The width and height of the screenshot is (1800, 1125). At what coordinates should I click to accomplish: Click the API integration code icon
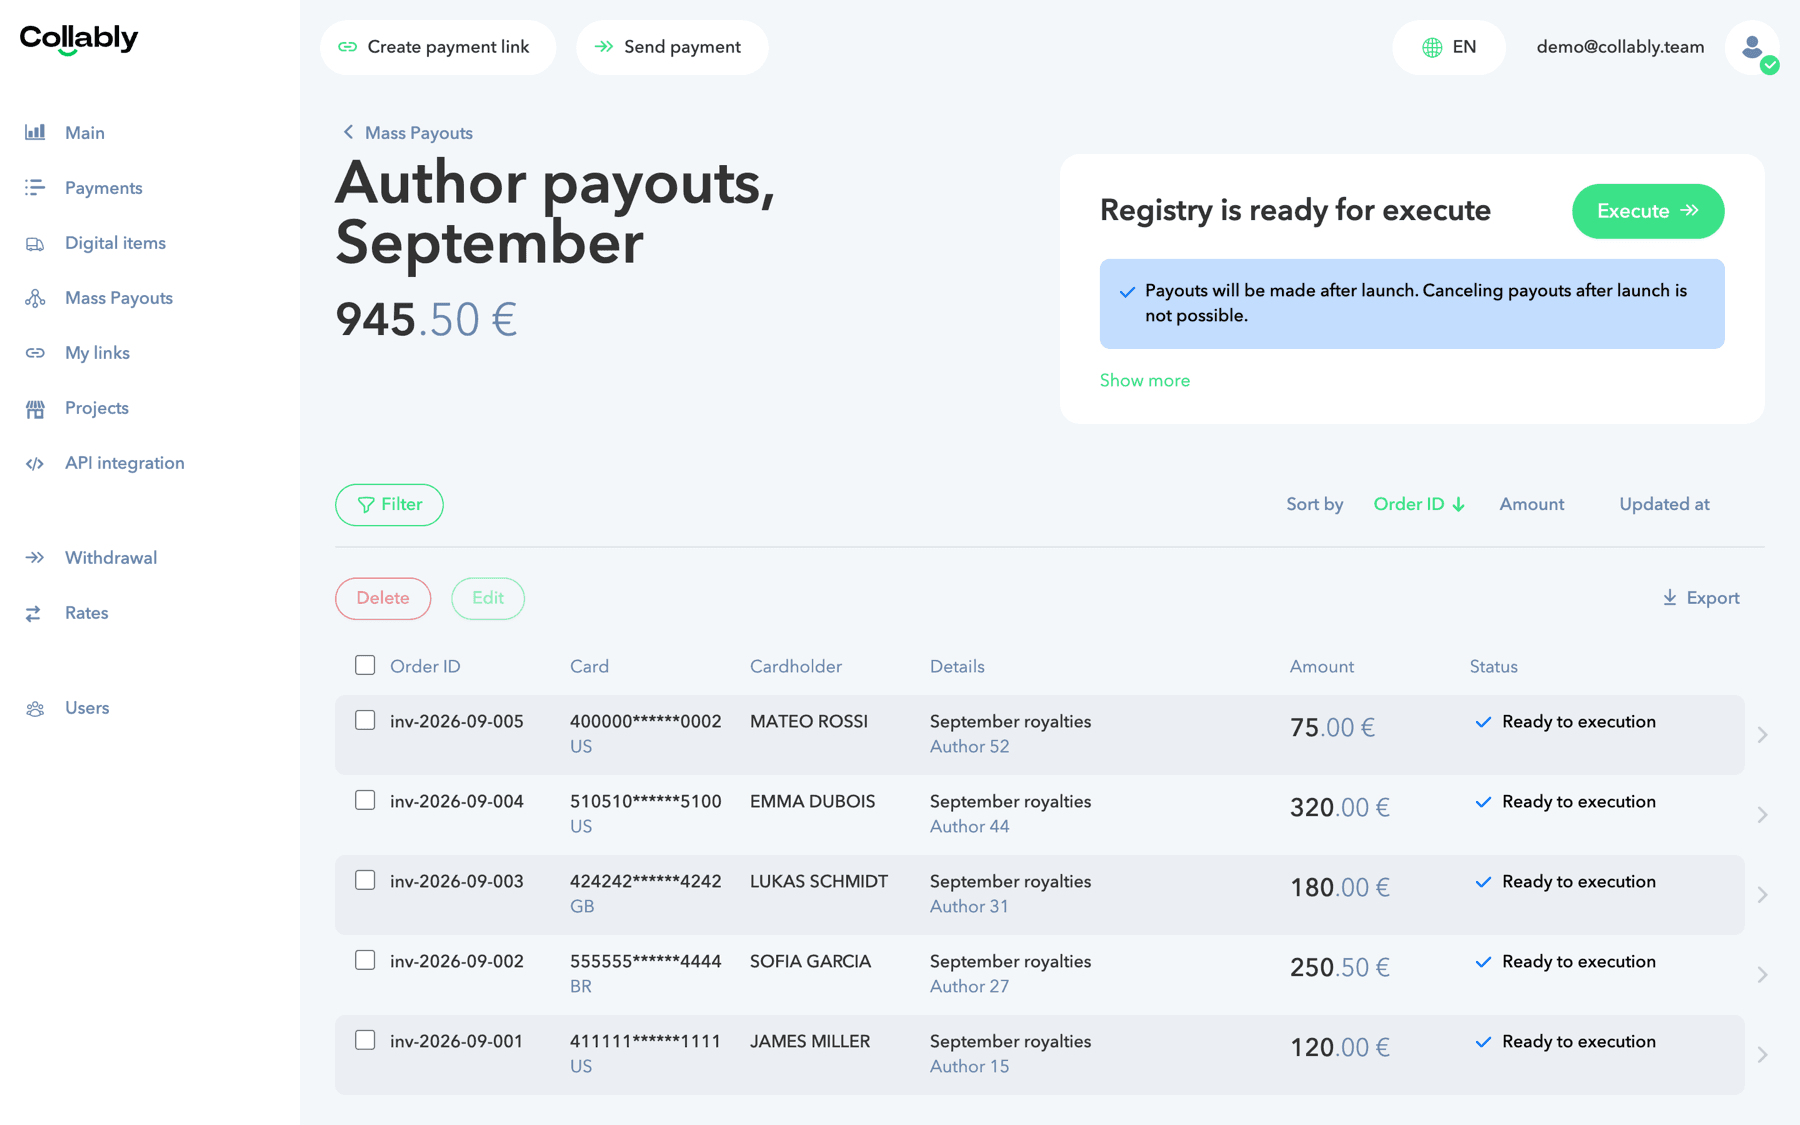point(35,463)
